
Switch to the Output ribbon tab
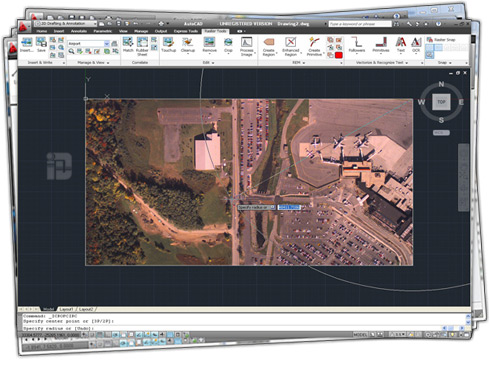point(161,31)
